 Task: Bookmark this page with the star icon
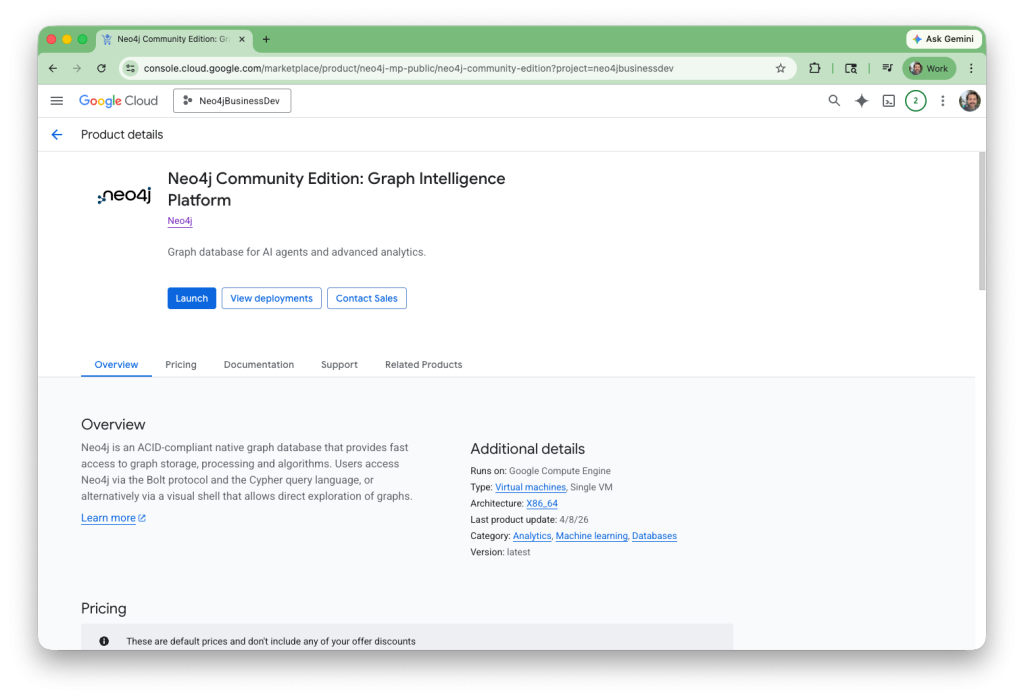coord(780,68)
